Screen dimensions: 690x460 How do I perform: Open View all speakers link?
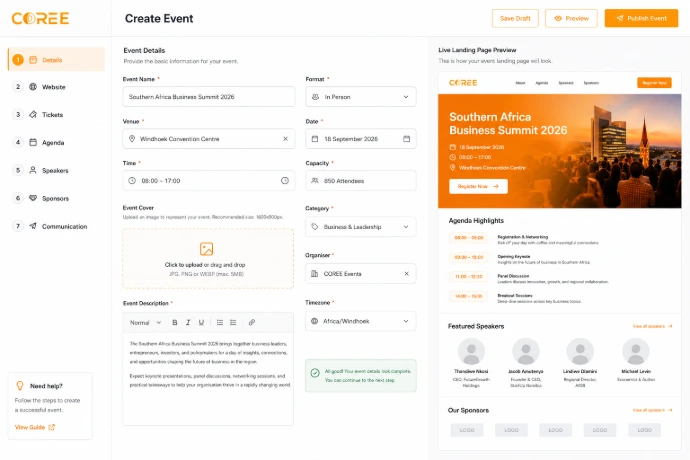point(652,326)
